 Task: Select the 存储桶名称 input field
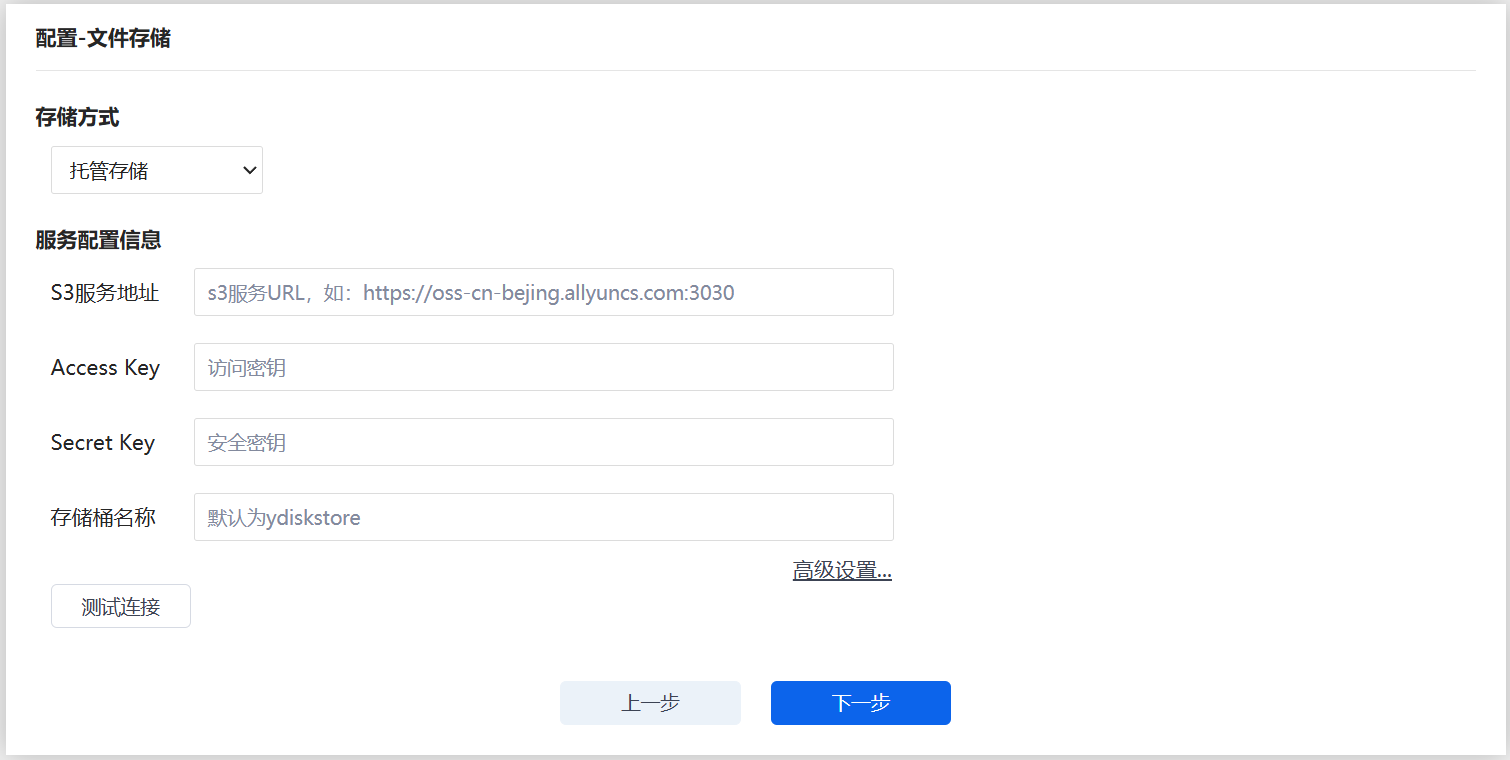tap(544, 517)
